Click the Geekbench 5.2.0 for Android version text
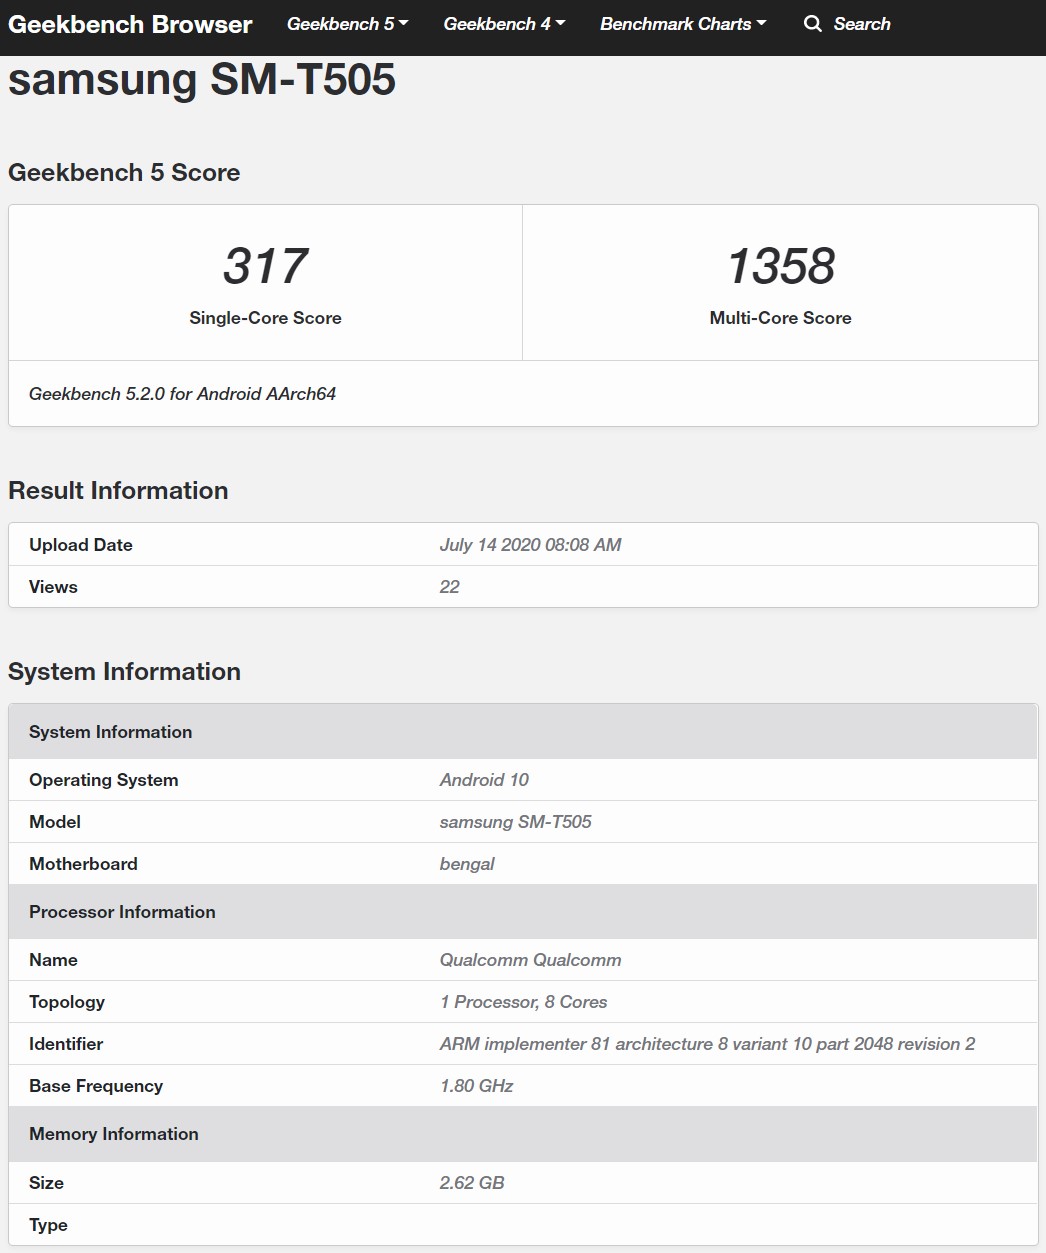The width and height of the screenshot is (1046, 1253). point(182,394)
